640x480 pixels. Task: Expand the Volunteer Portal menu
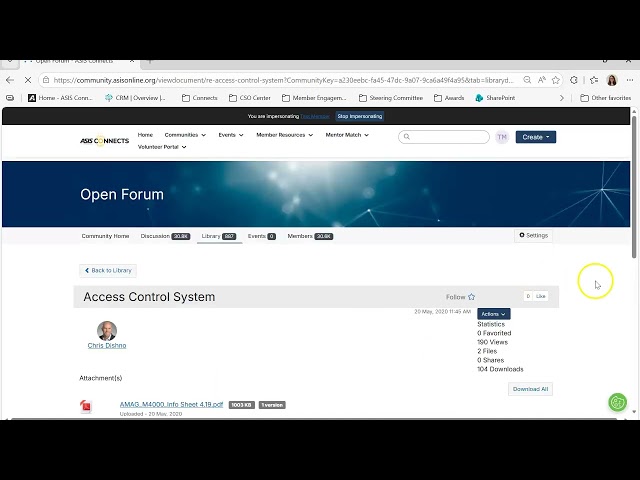click(162, 147)
